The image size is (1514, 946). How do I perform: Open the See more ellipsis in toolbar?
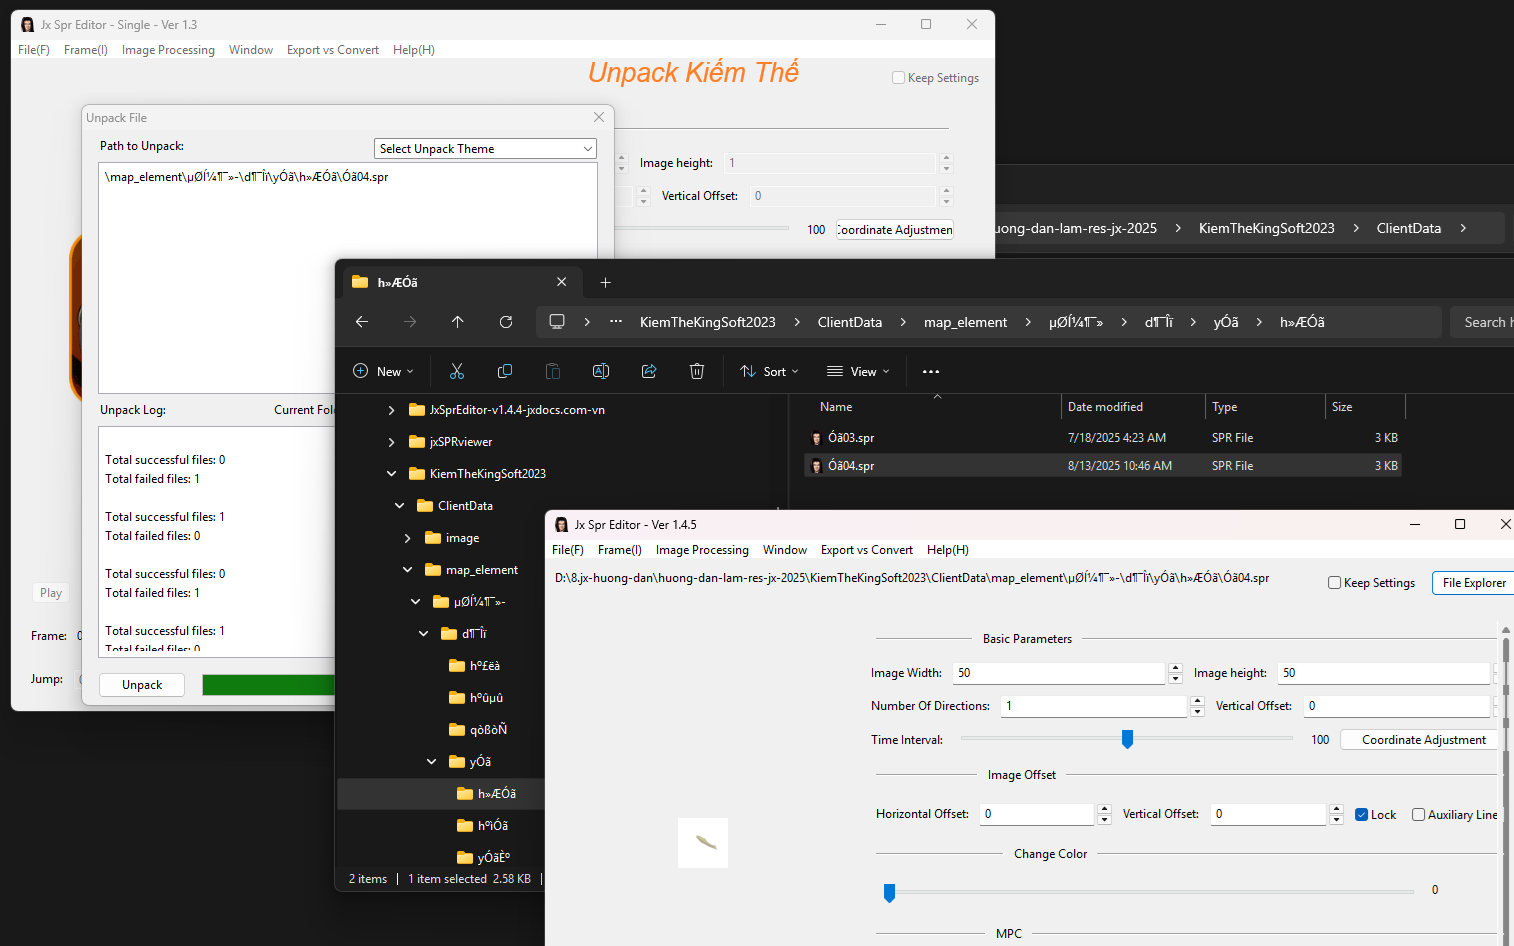tap(931, 371)
